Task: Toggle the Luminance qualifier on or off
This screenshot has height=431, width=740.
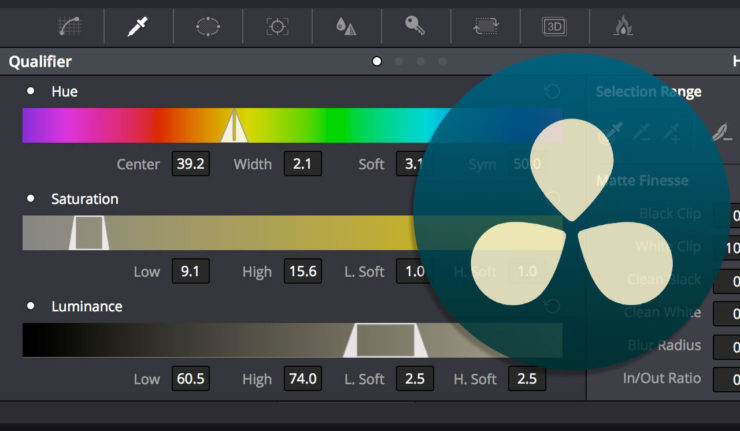Action: coord(31,306)
